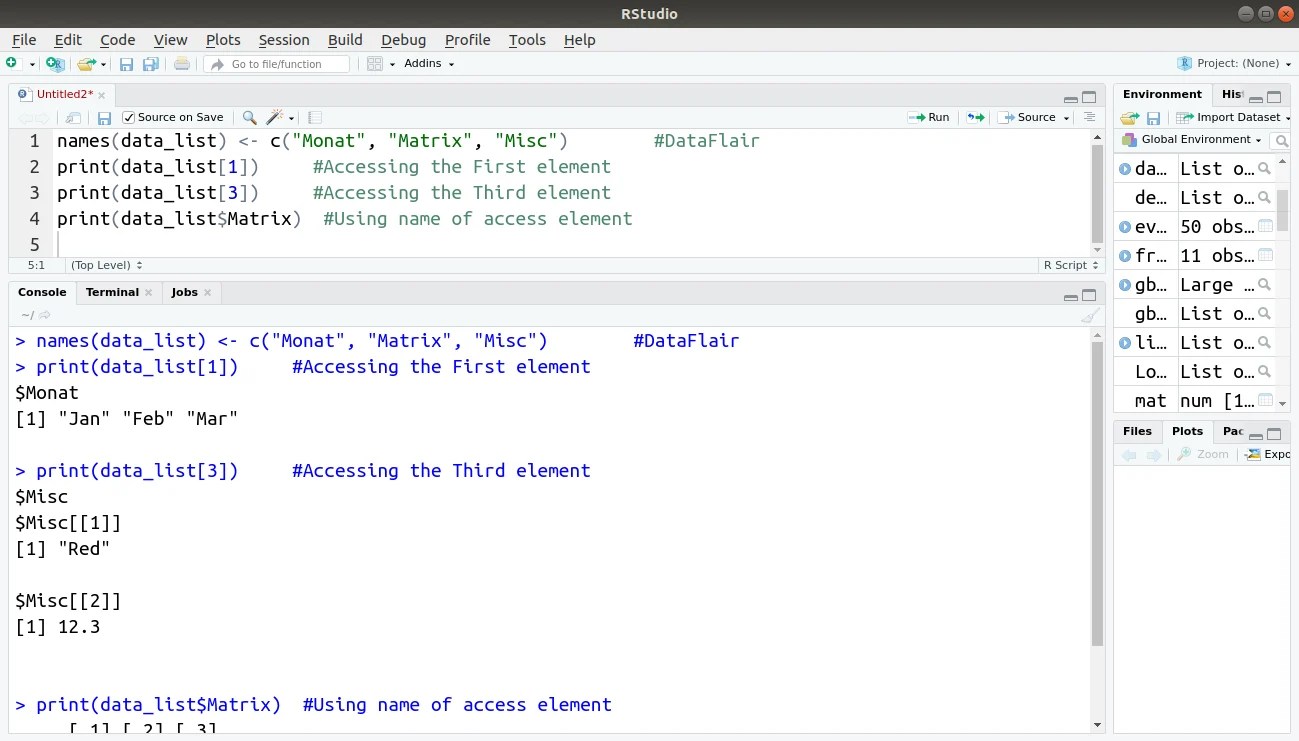The height and width of the screenshot is (741, 1299).
Task: Click the Print icon in the main toolbar
Action: pyautogui.click(x=180, y=63)
